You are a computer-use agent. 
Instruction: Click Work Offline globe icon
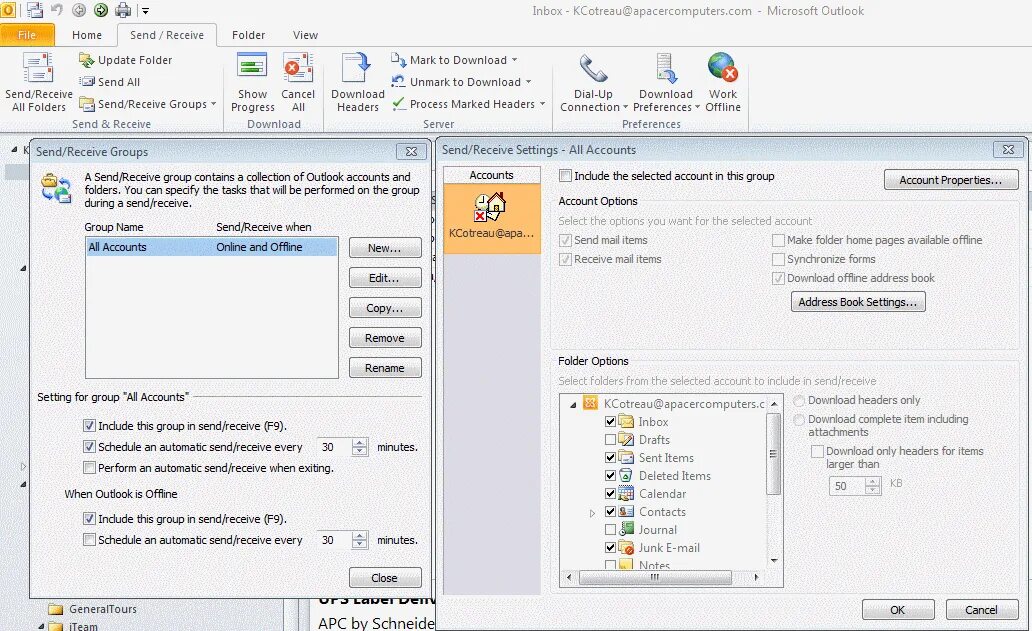pos(723,68)
